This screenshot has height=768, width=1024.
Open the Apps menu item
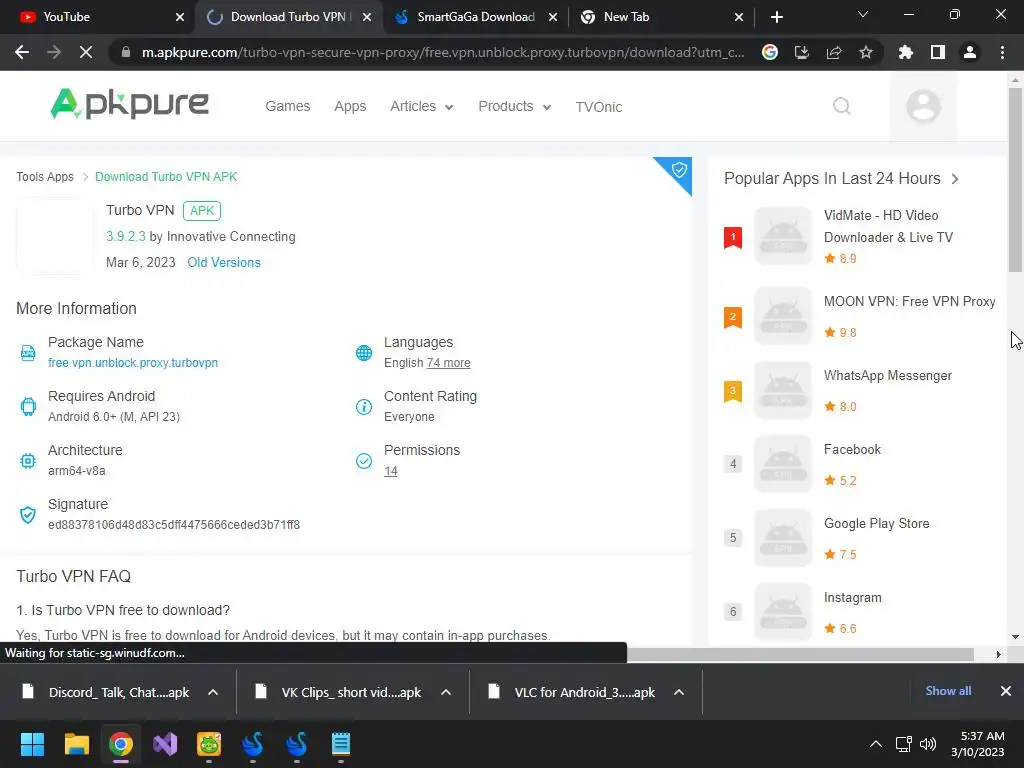click(350, 106)
